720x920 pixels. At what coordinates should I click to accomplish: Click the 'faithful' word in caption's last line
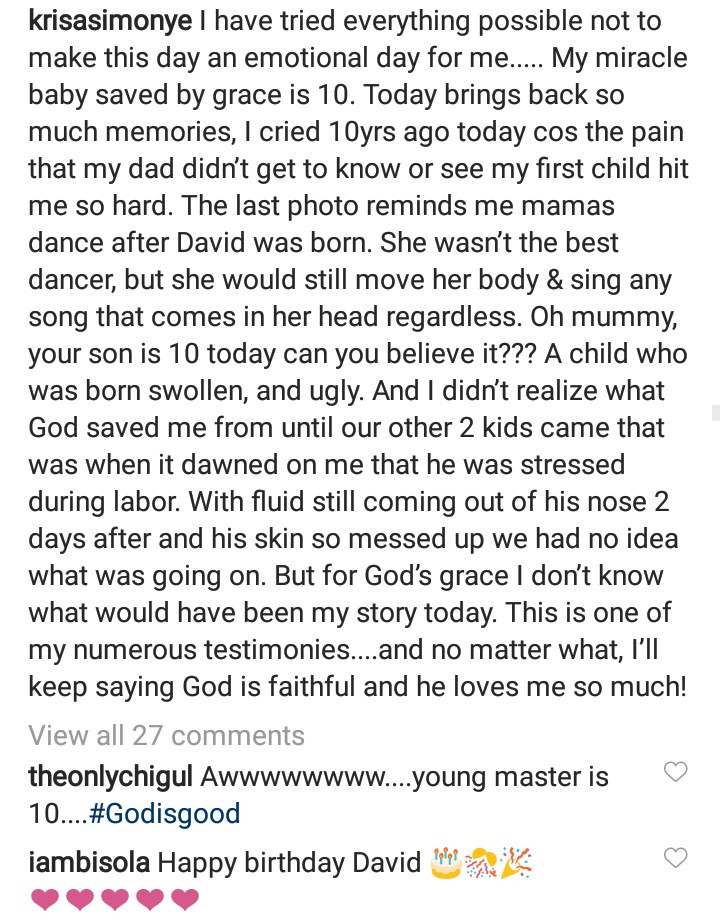[x=311, y=686]
